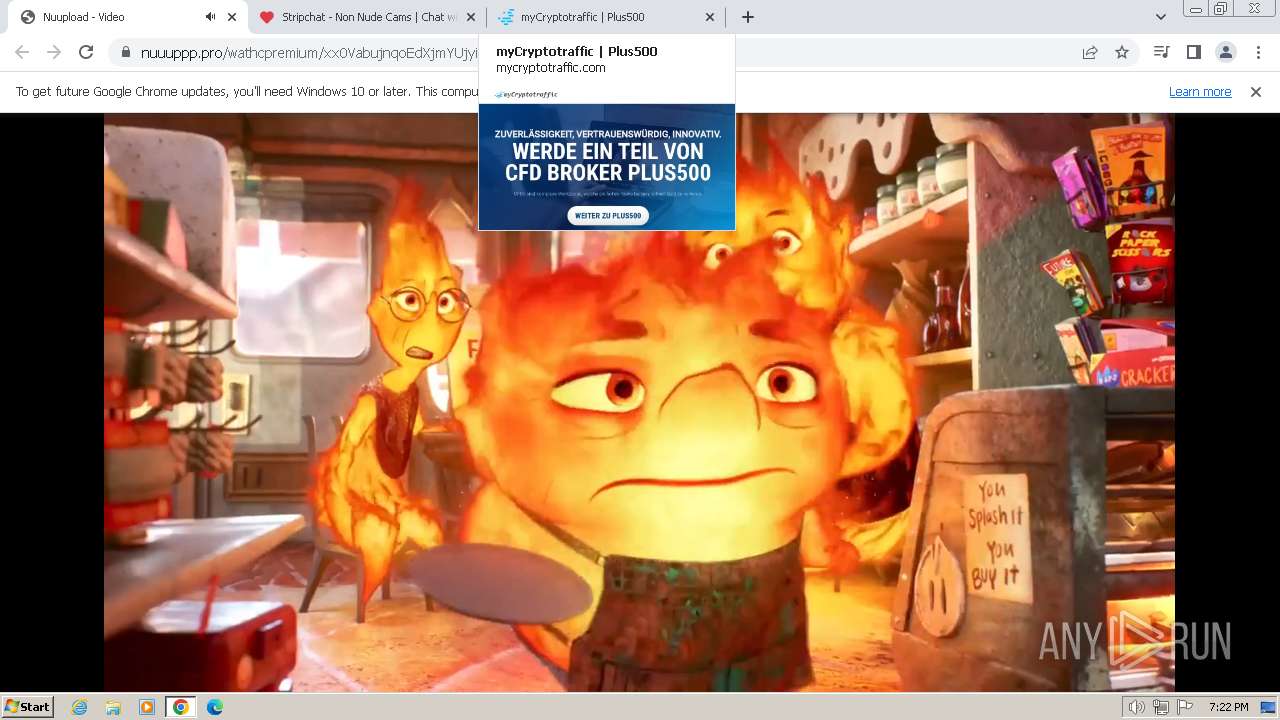Click the Learn more link
The height and width of the screenshot is (720, 1280).
(1200, 92)
